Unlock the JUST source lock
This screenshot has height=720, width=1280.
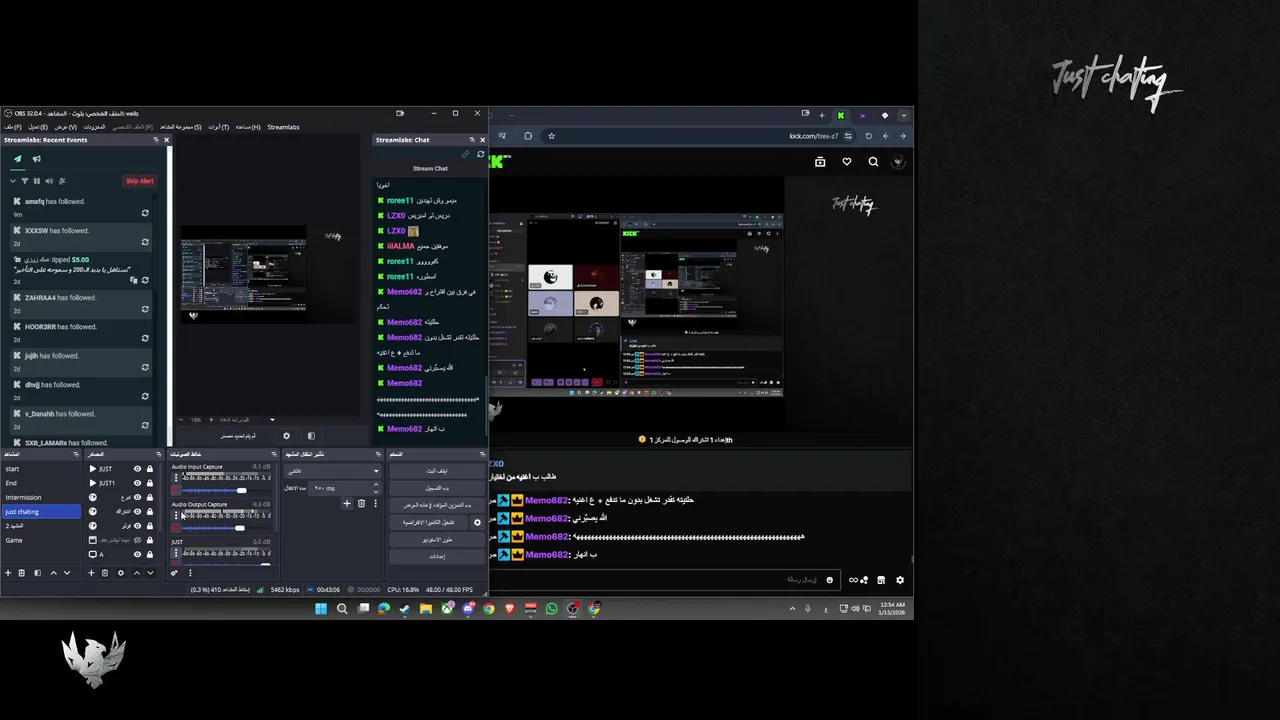150,469
